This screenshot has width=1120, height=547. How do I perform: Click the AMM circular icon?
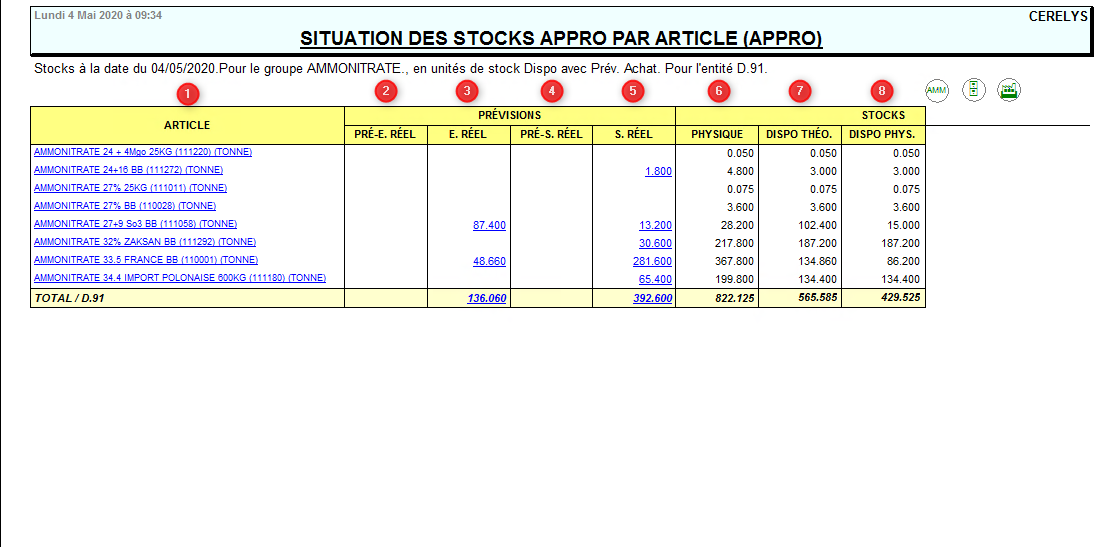click(x=937, y=91)
